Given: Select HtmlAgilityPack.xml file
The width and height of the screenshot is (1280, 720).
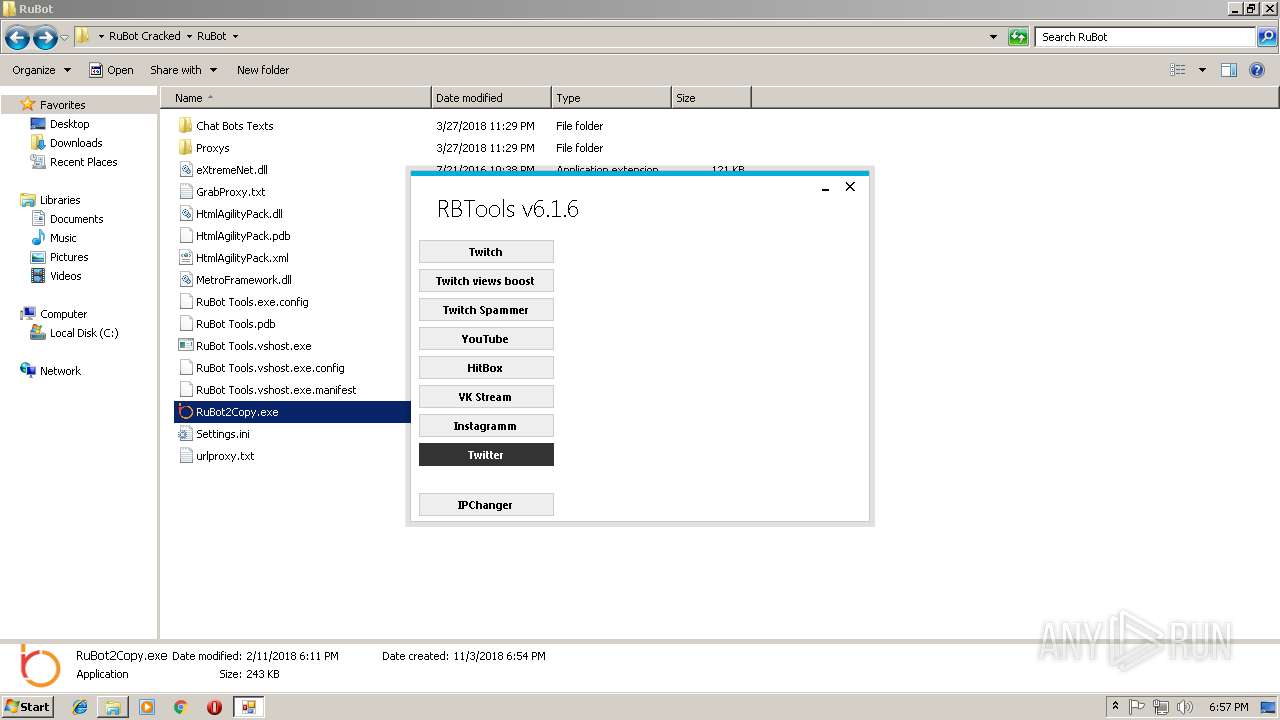Looking at the screenshot, I should 242,258.
